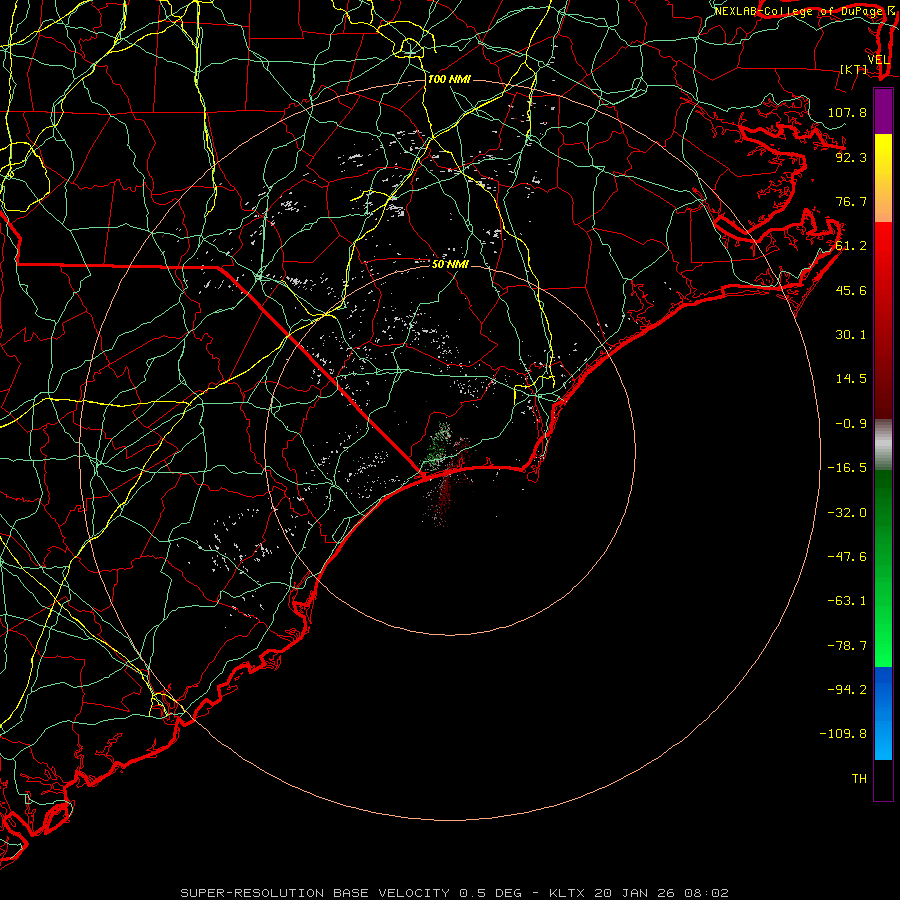Select the 45.6 legend value
Image resolution: width=900 pixels, height=900 pixels.
click(851, 290)
